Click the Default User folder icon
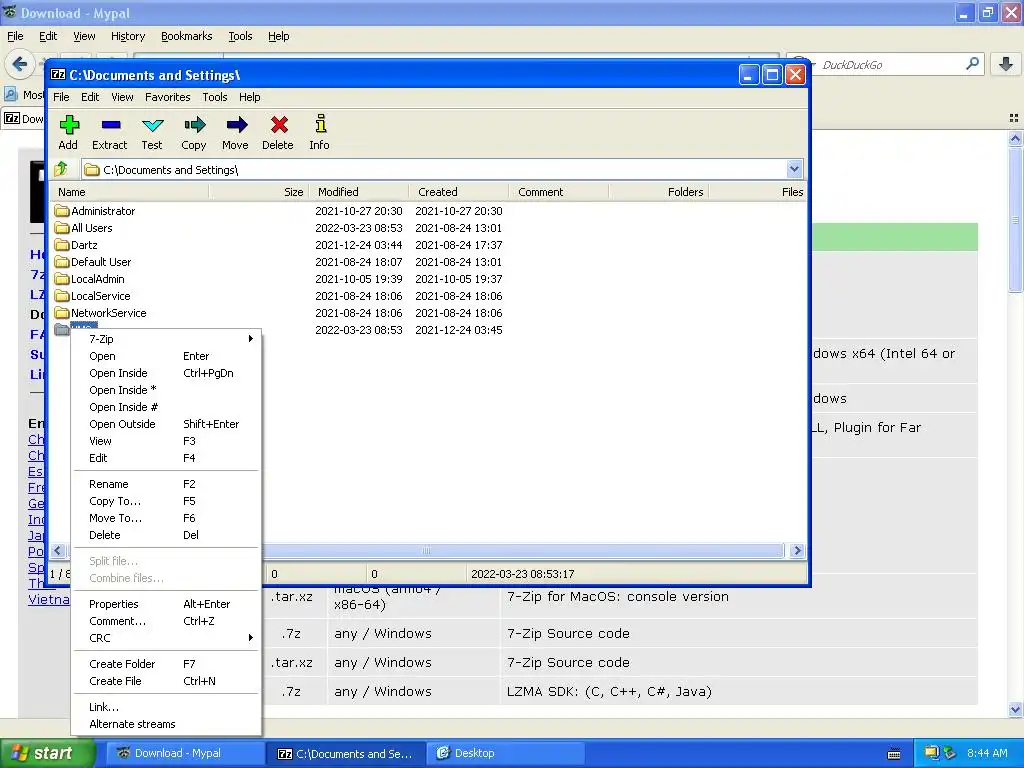Screen dimensions: 1024x768 (62, 261)
